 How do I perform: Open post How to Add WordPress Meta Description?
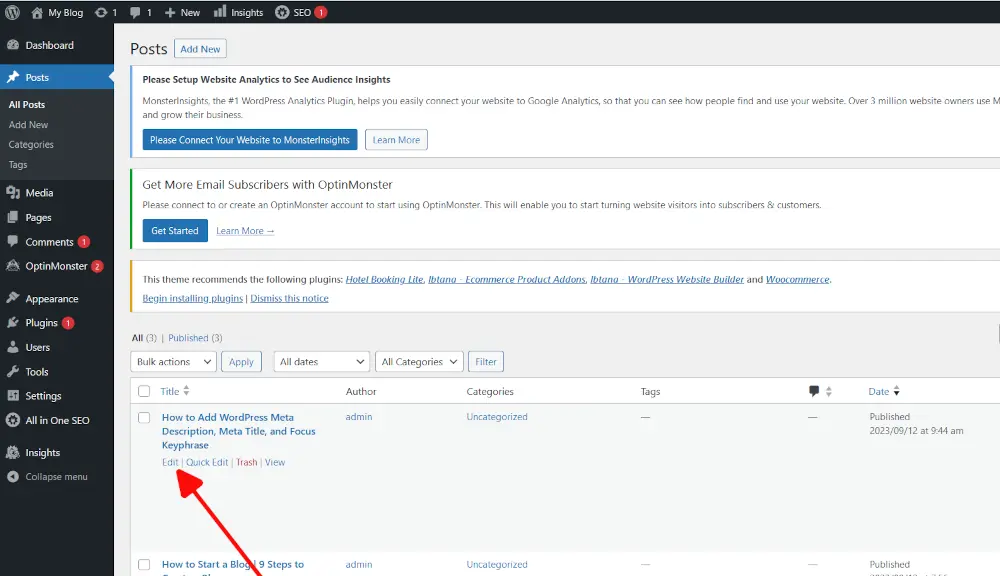[239, 431]
